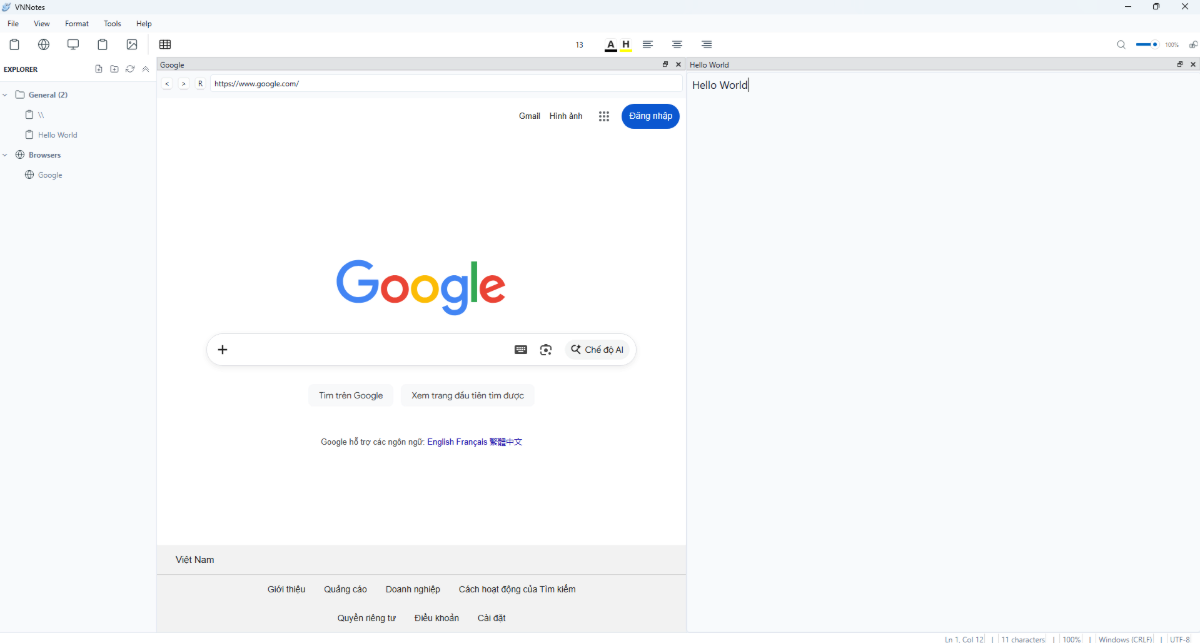Click the Google search input box
1200x643 pixels.
pos(370,350)
